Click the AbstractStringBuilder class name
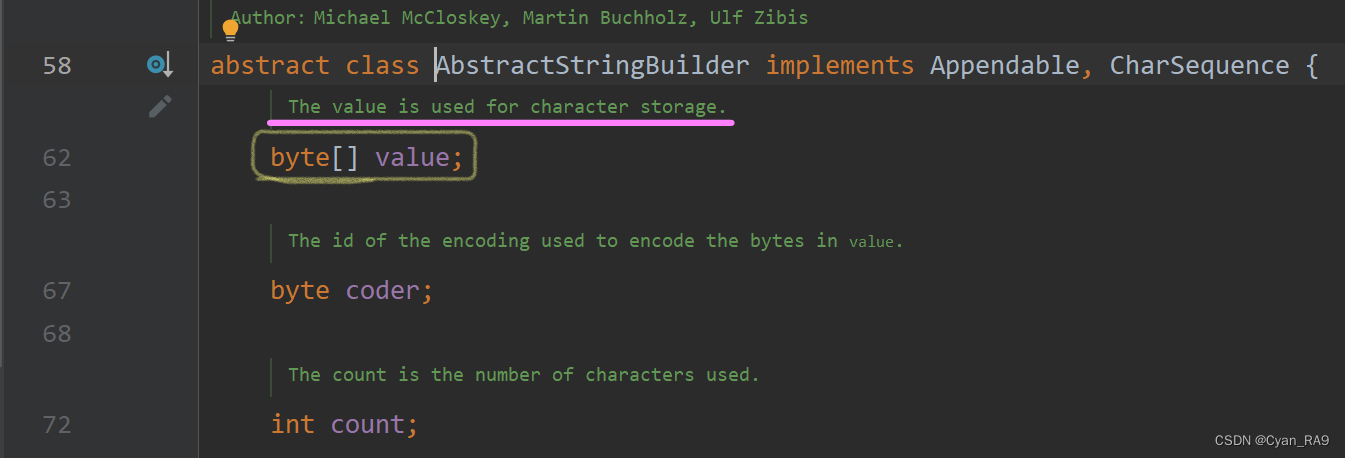The image size is (1345, 458). click(x=593, y=66)
